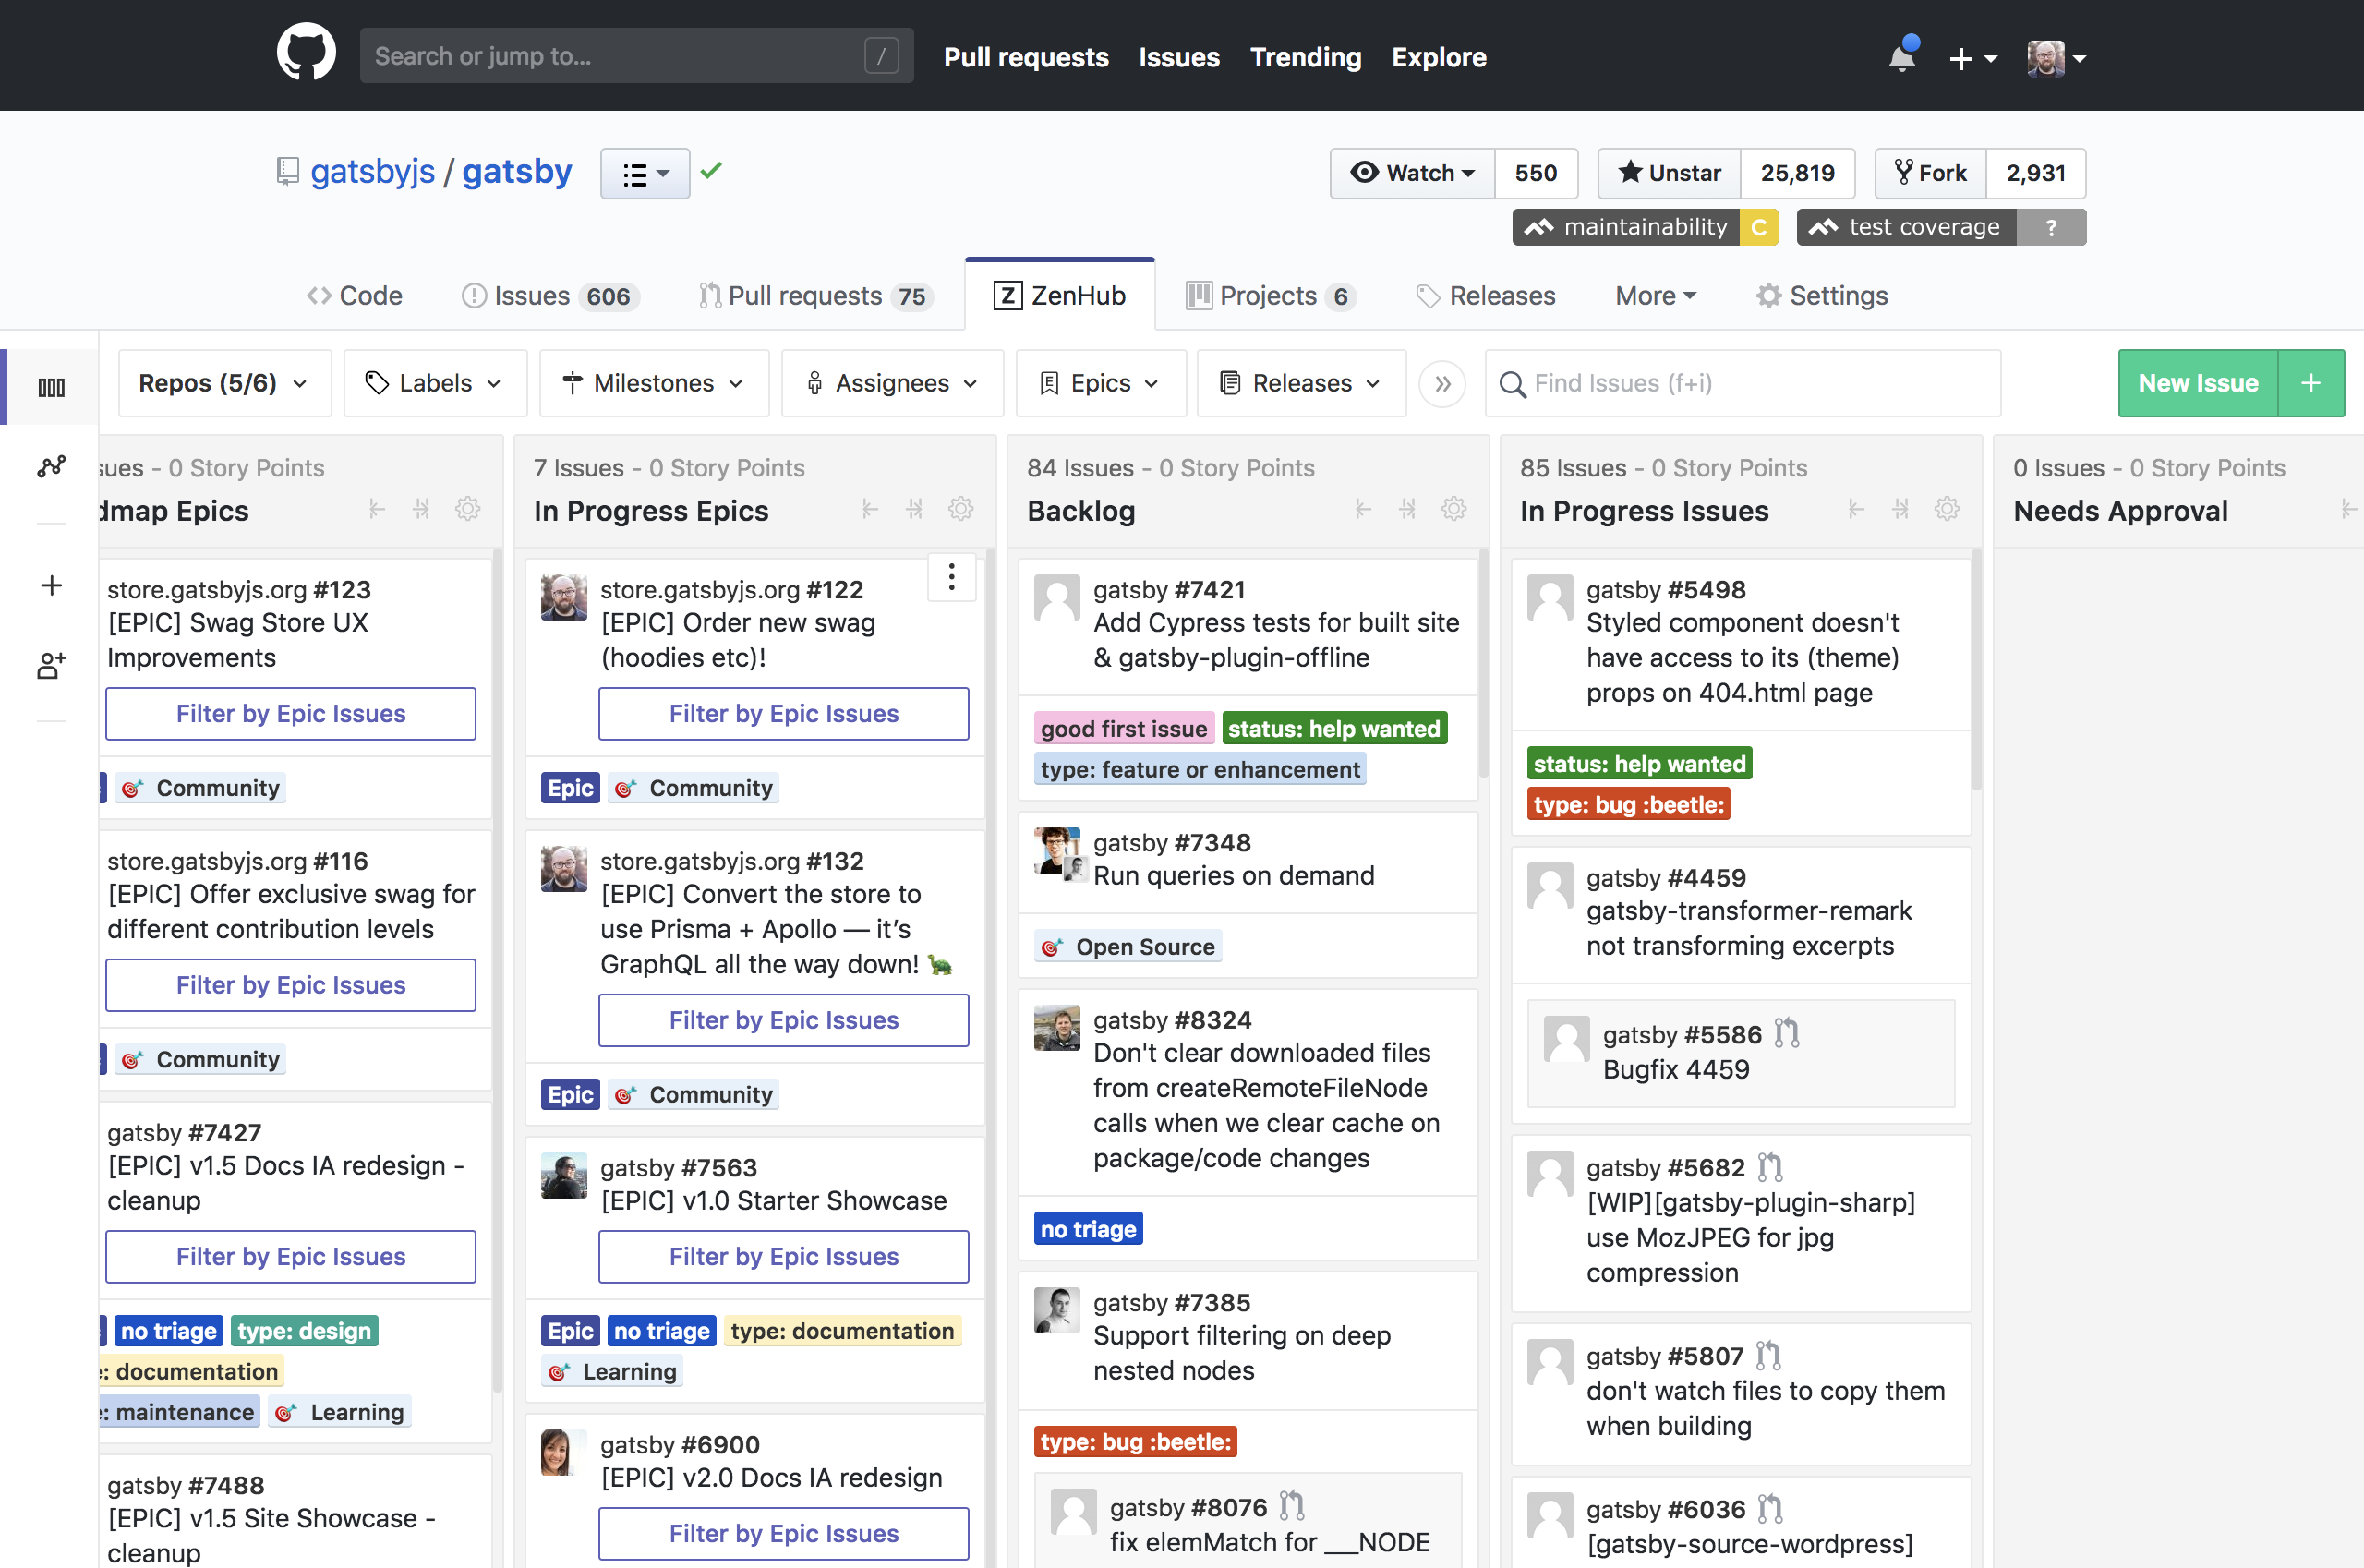Open the notifications bell
Image resolution: width=2364 pixels, height=1568 pixels.
tap(1902, 57)
